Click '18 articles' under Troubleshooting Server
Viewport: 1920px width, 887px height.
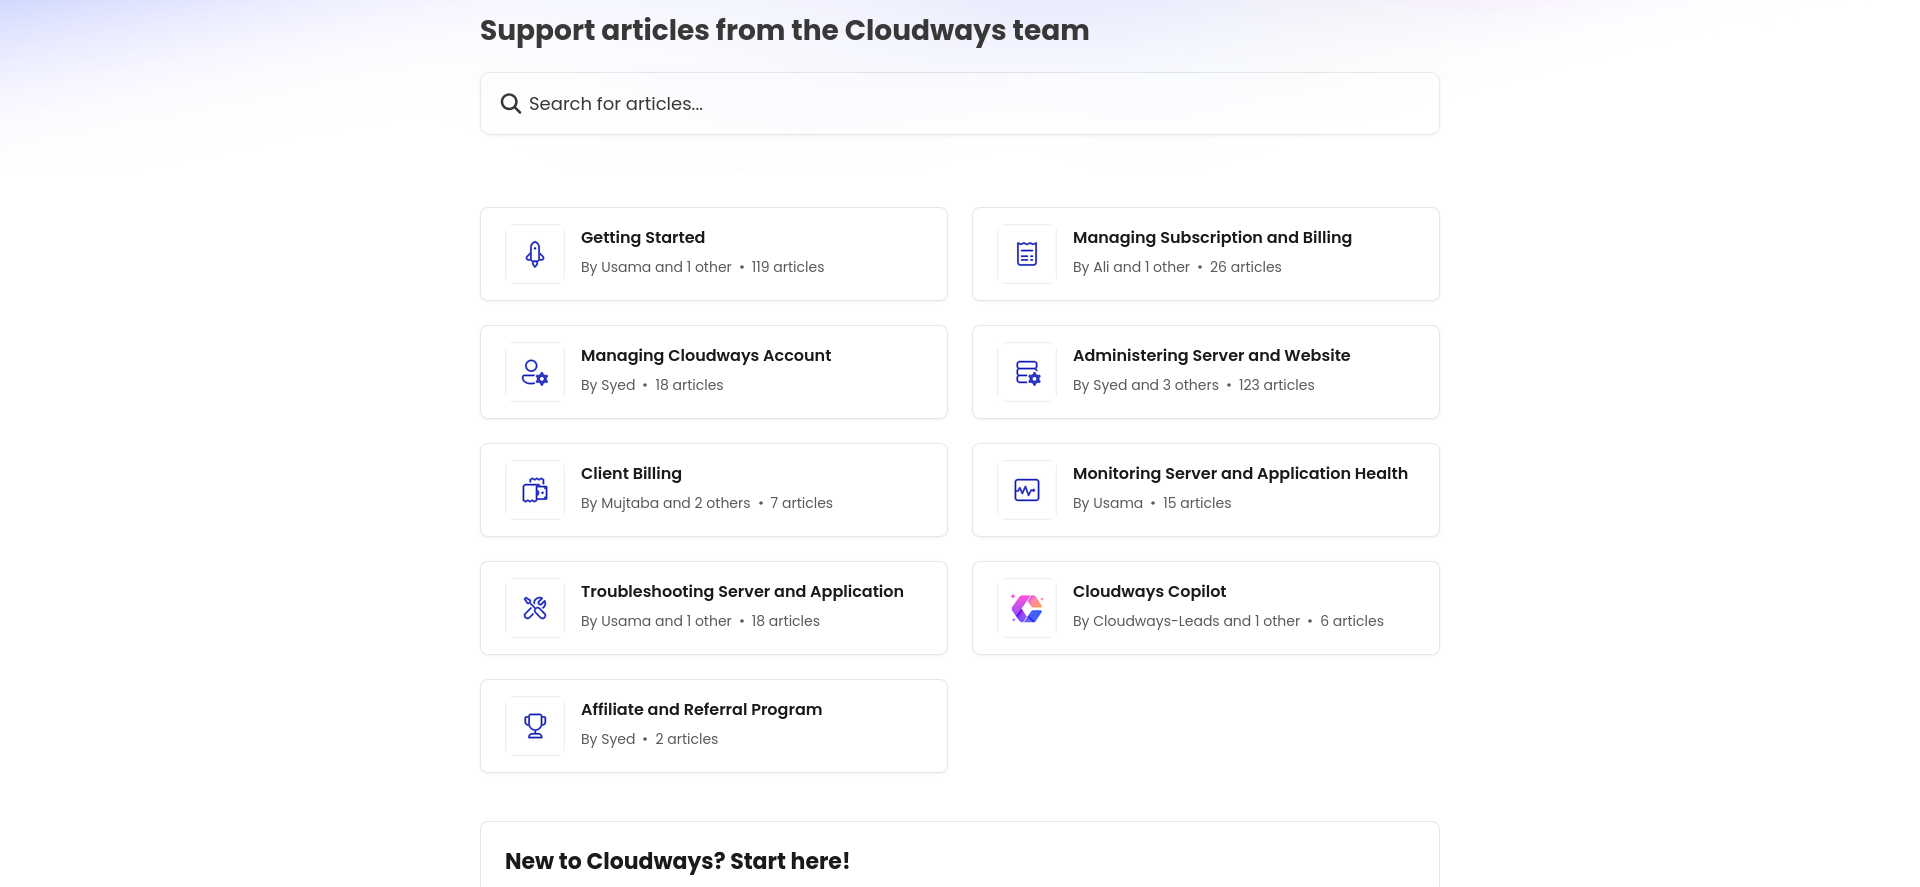pos(785,621)
